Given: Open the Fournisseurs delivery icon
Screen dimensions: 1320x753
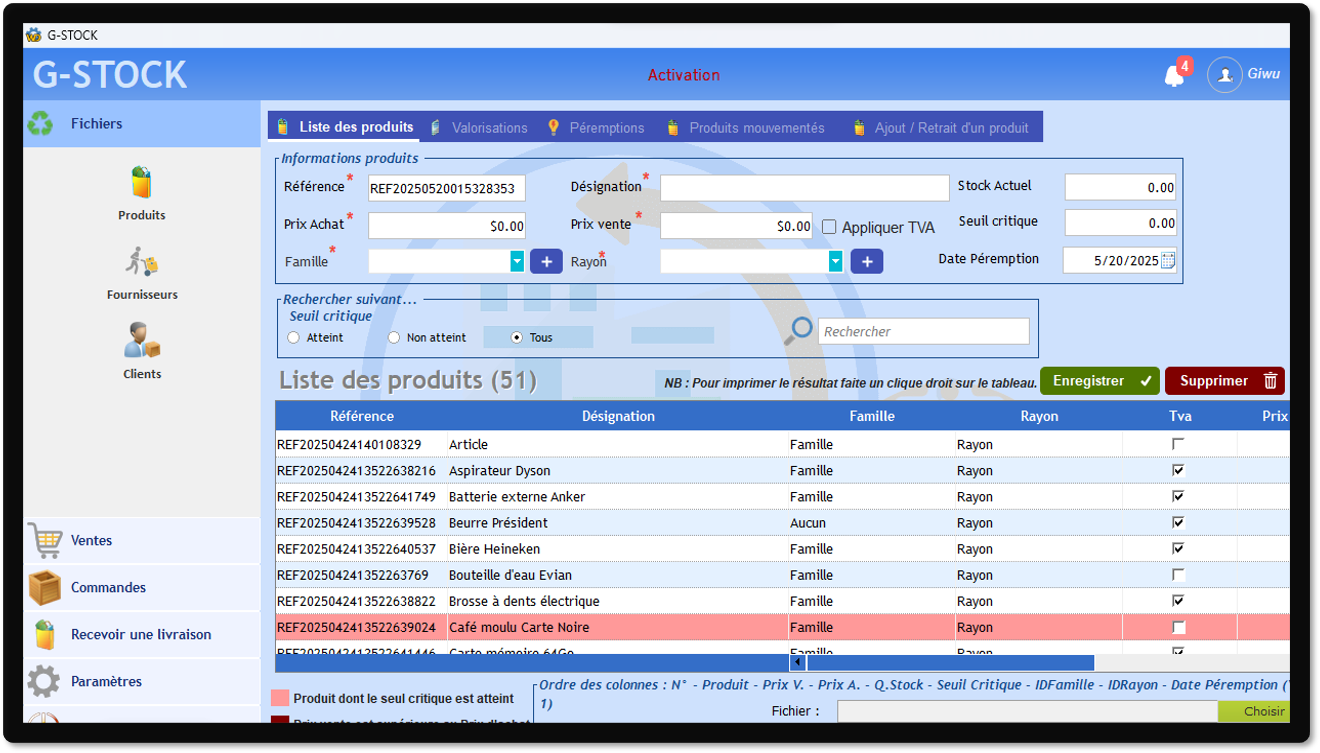Looking at the screenshot, I should coord(142,263).
